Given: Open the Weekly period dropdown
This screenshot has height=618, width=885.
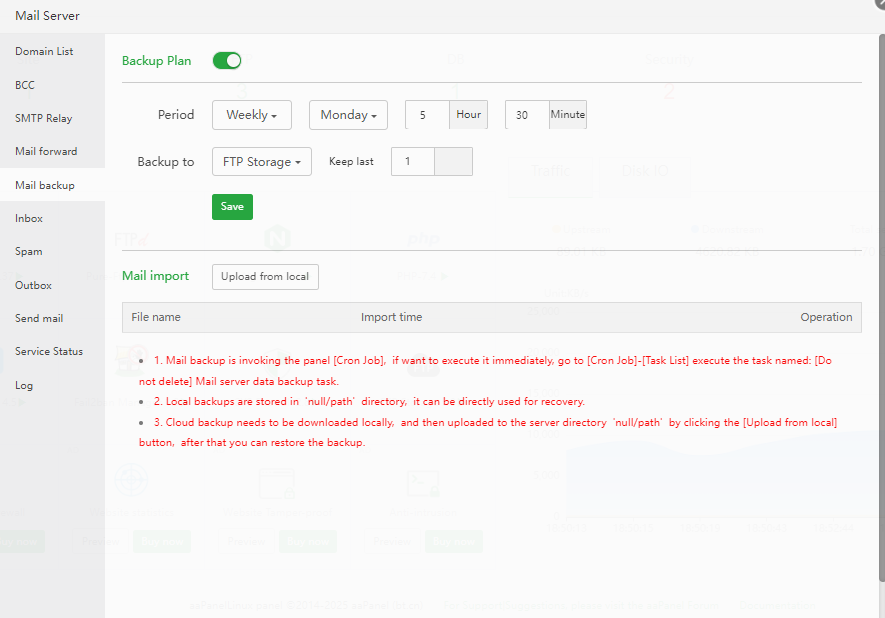Looking at the screenshot, I should coord(252,115).
